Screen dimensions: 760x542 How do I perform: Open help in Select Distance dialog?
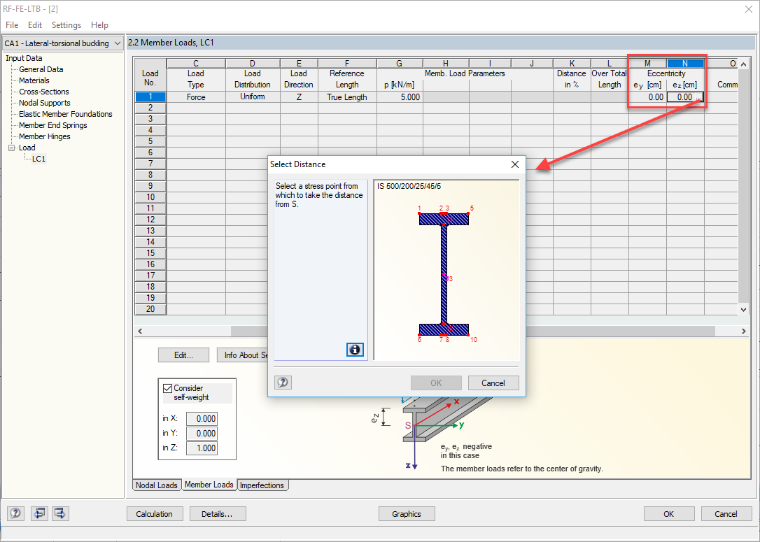[283, 383]
